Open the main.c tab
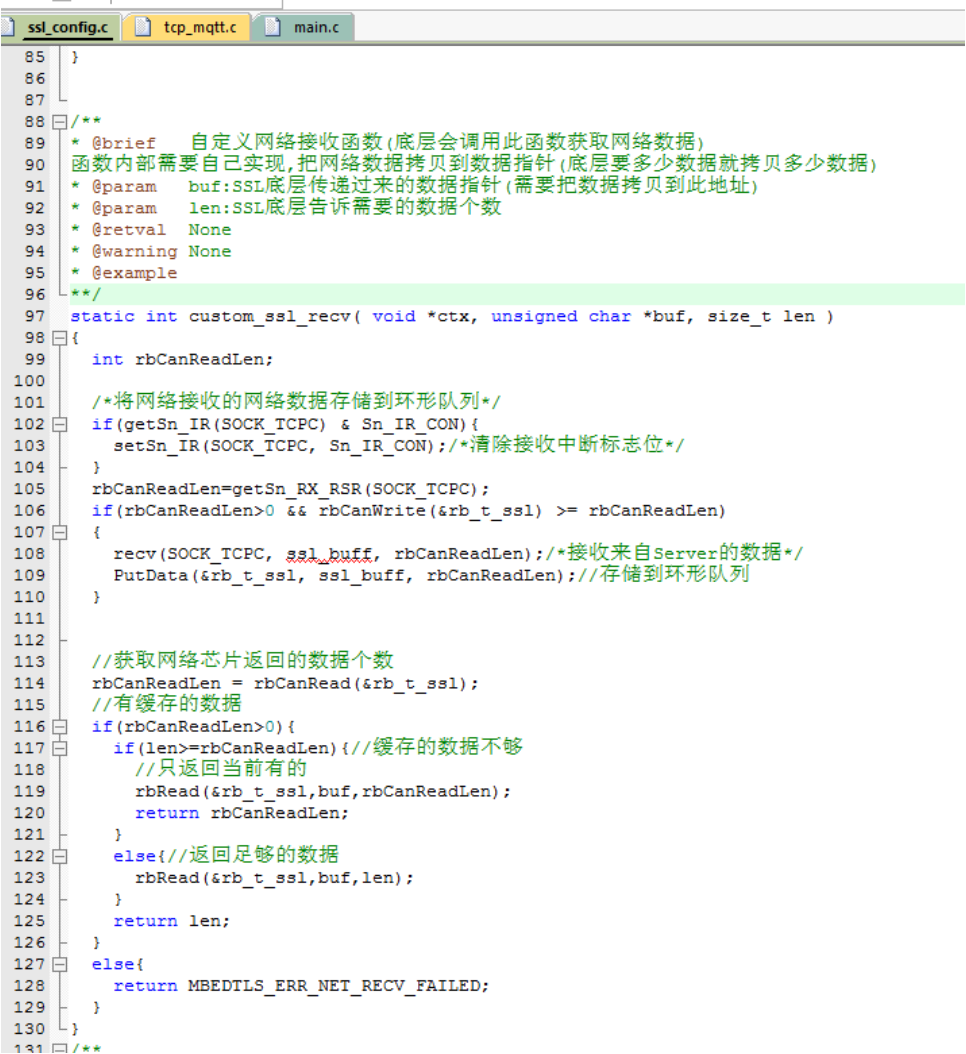 coord(315,27)
